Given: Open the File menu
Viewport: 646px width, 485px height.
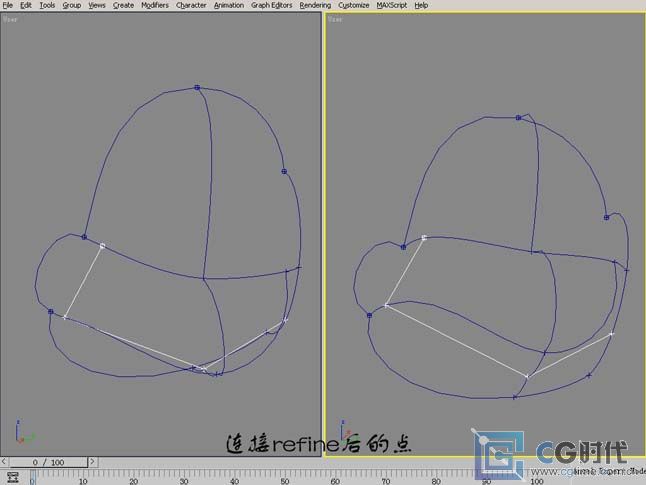Looking at the screenshot, I should 7,5.
